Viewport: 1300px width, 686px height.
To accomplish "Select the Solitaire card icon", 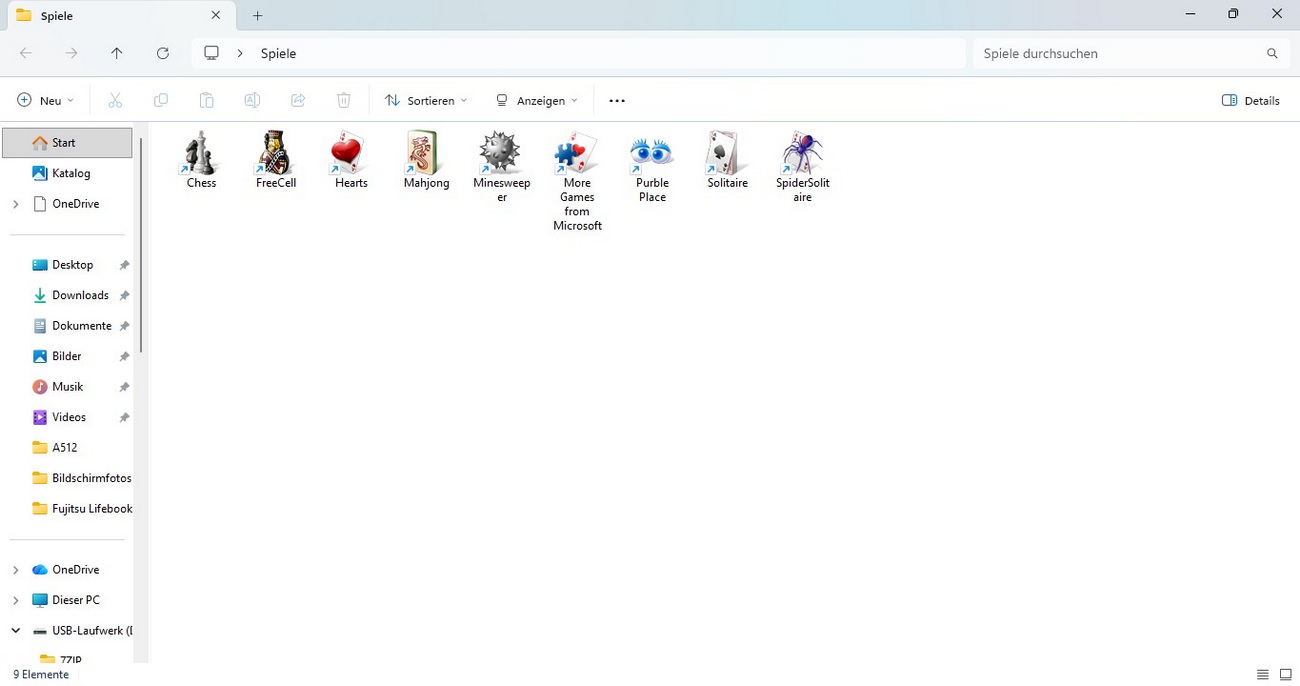I will 727,154.
